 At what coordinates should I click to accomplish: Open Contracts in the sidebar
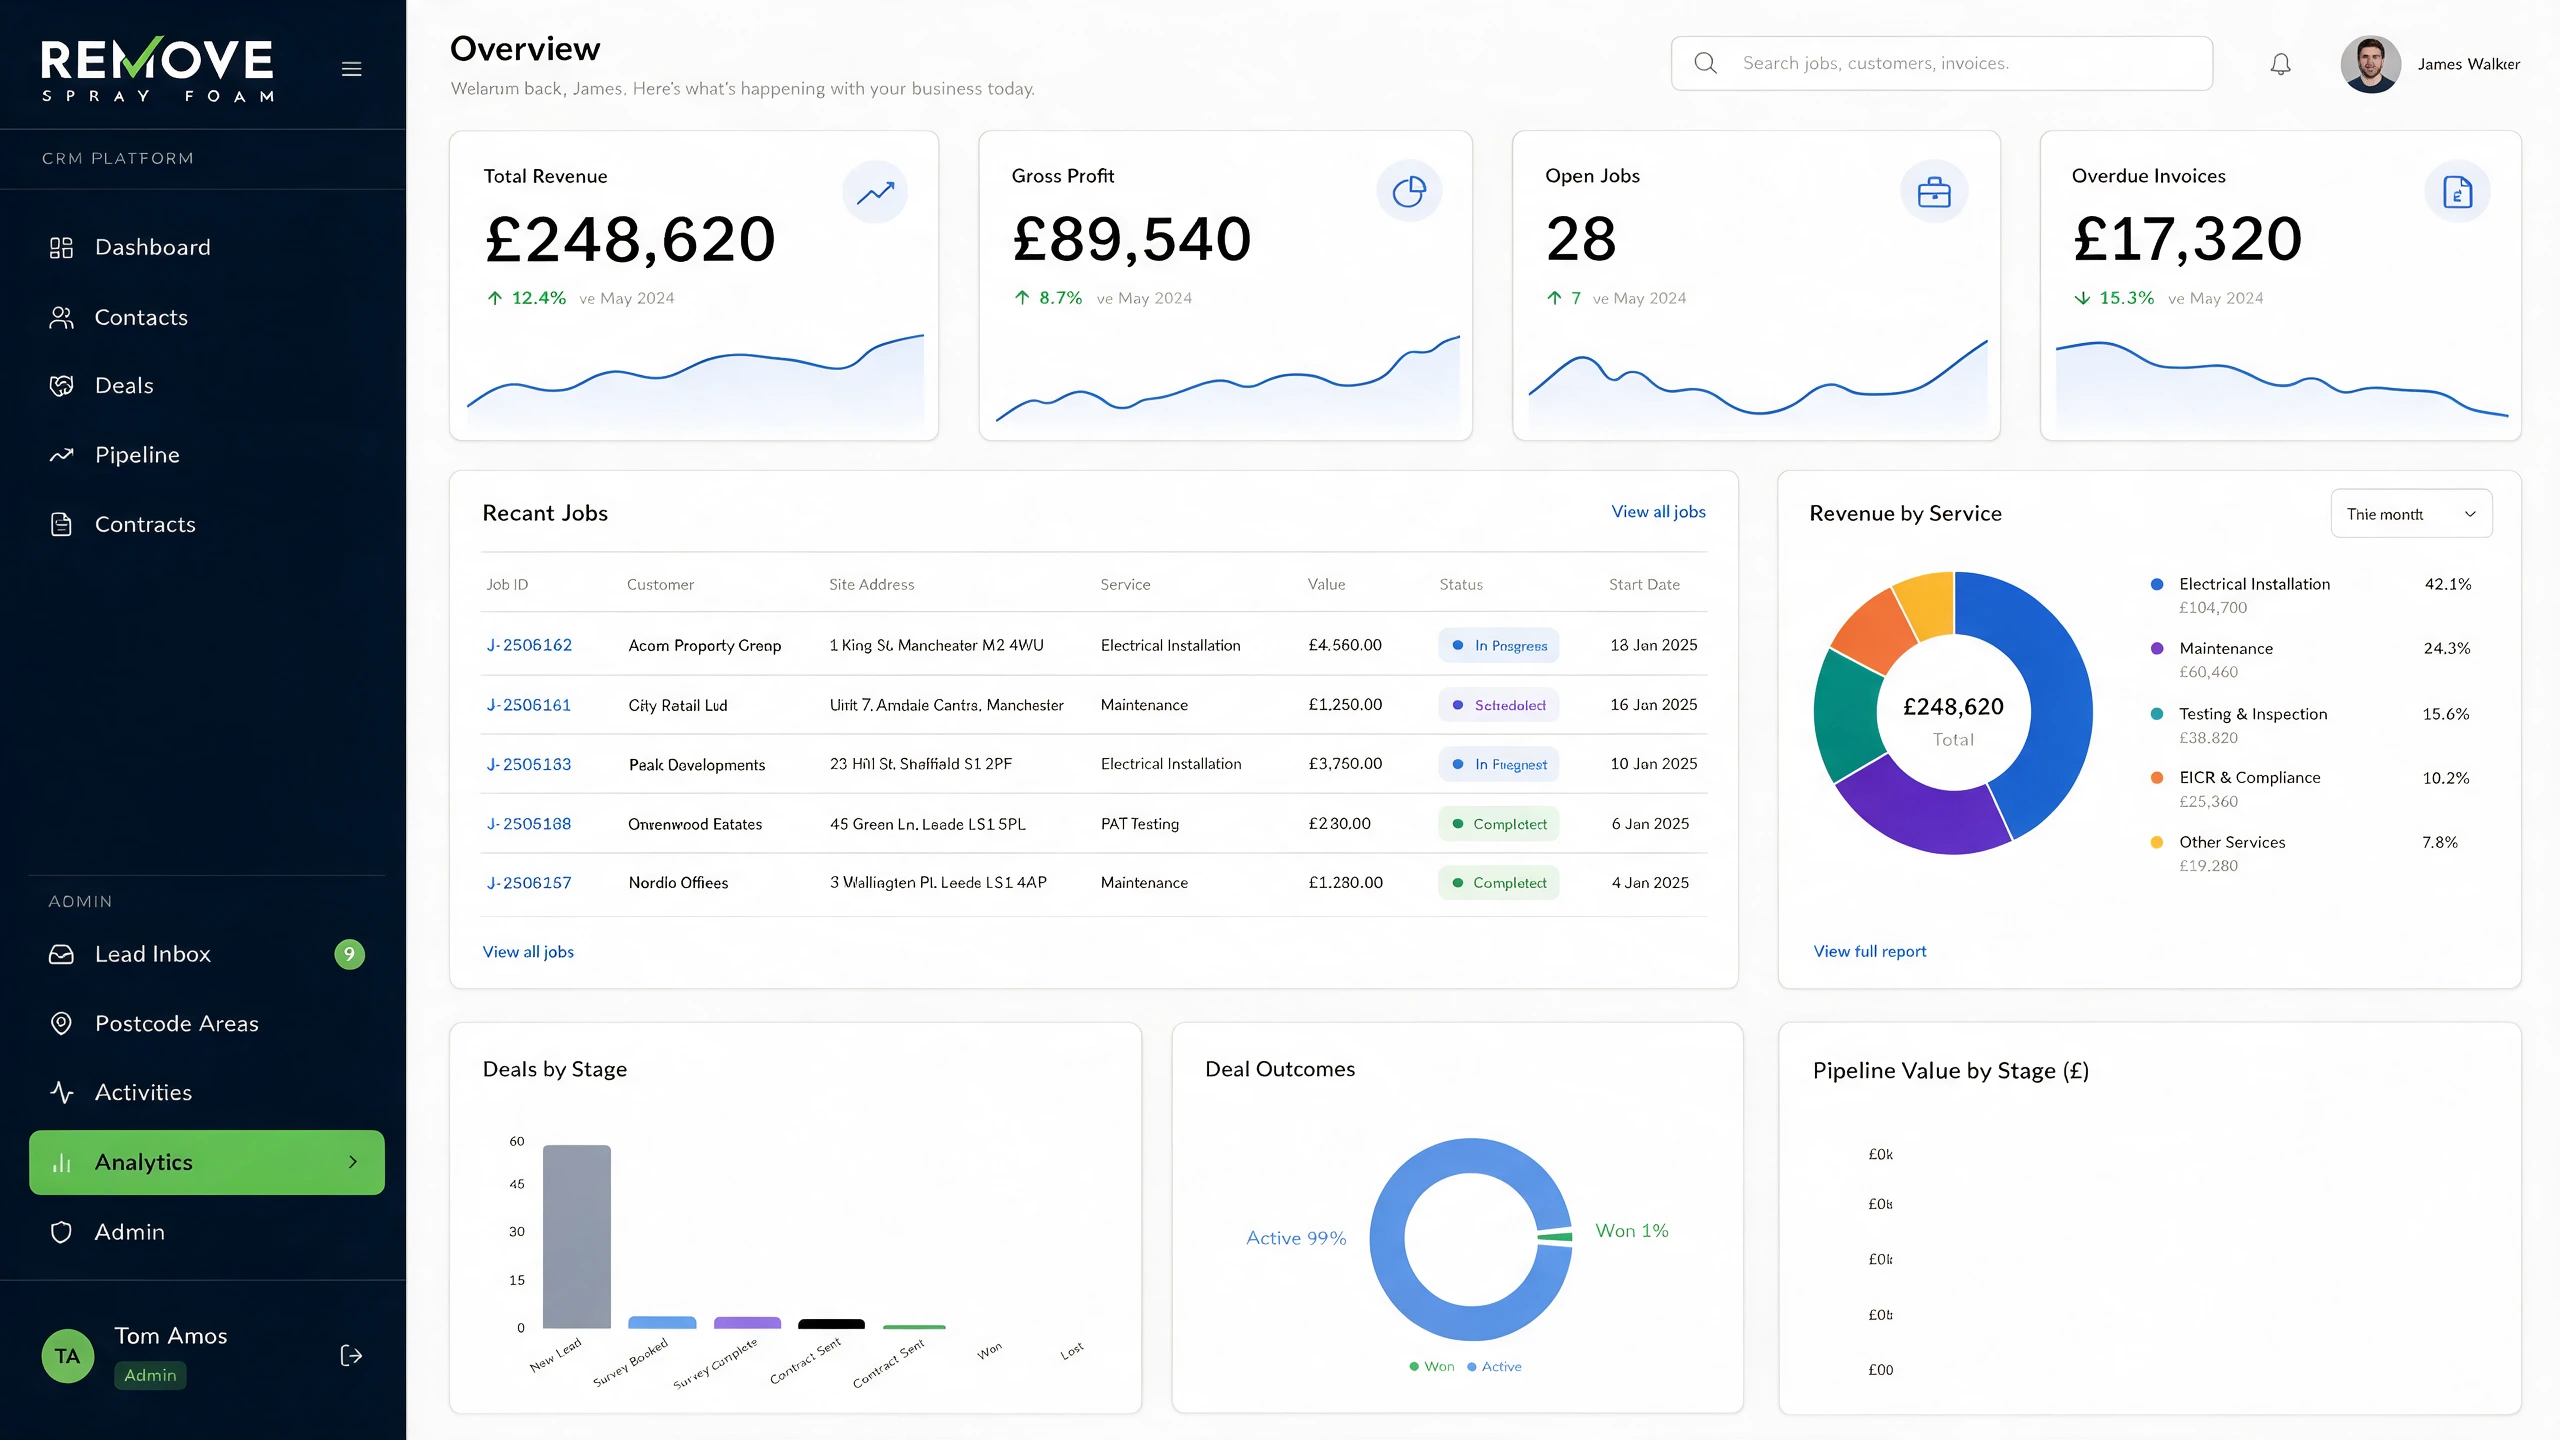tap(207, 524)
